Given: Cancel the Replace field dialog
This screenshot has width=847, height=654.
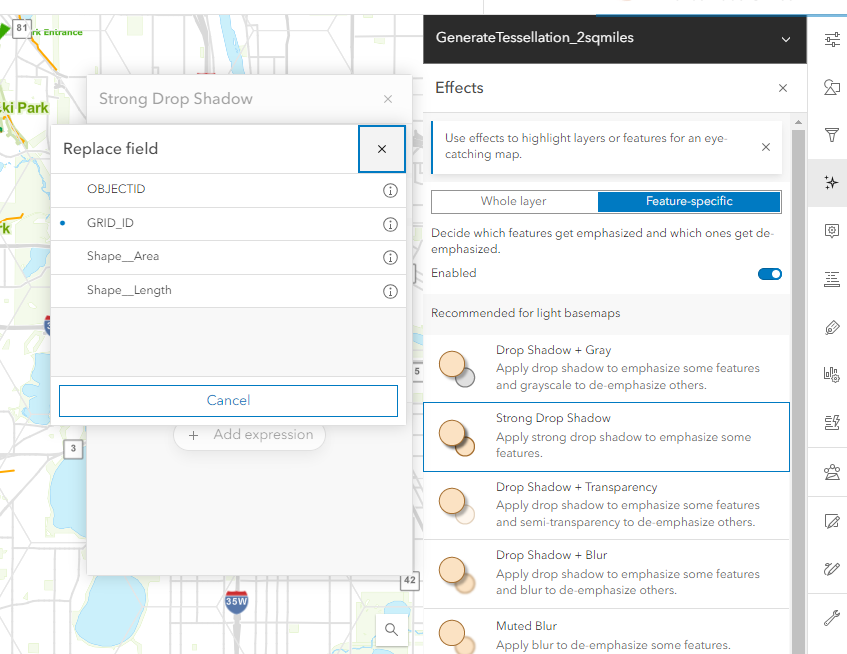Looking at the screenshot, I should pyautogui.click(x=227, y=401).
